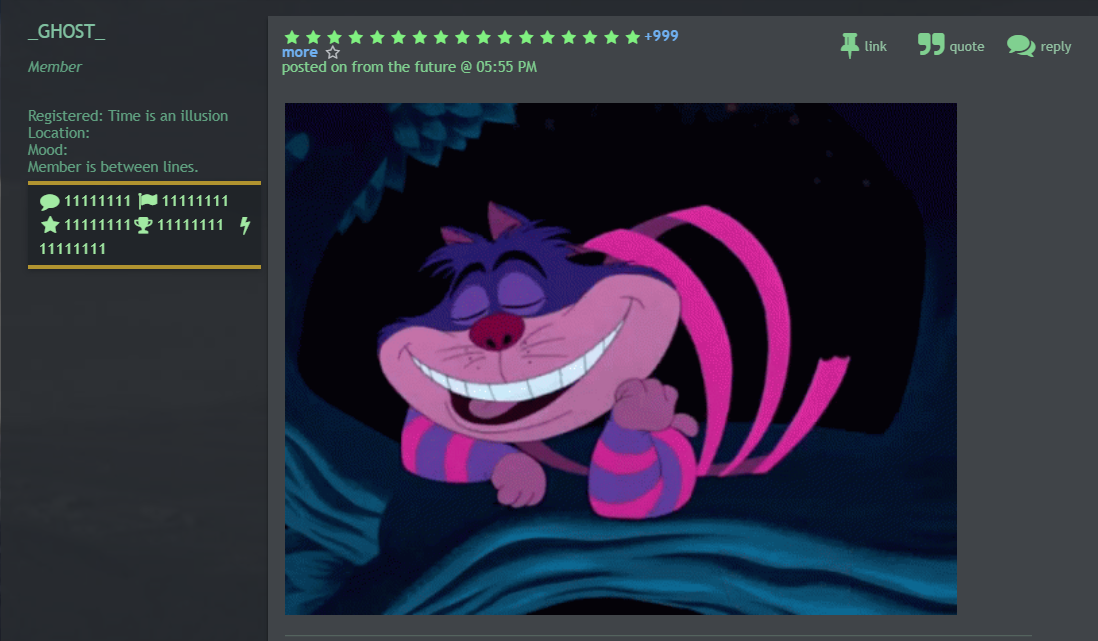
Task: Expand the 'more' stars link
Action: point(299,52)
